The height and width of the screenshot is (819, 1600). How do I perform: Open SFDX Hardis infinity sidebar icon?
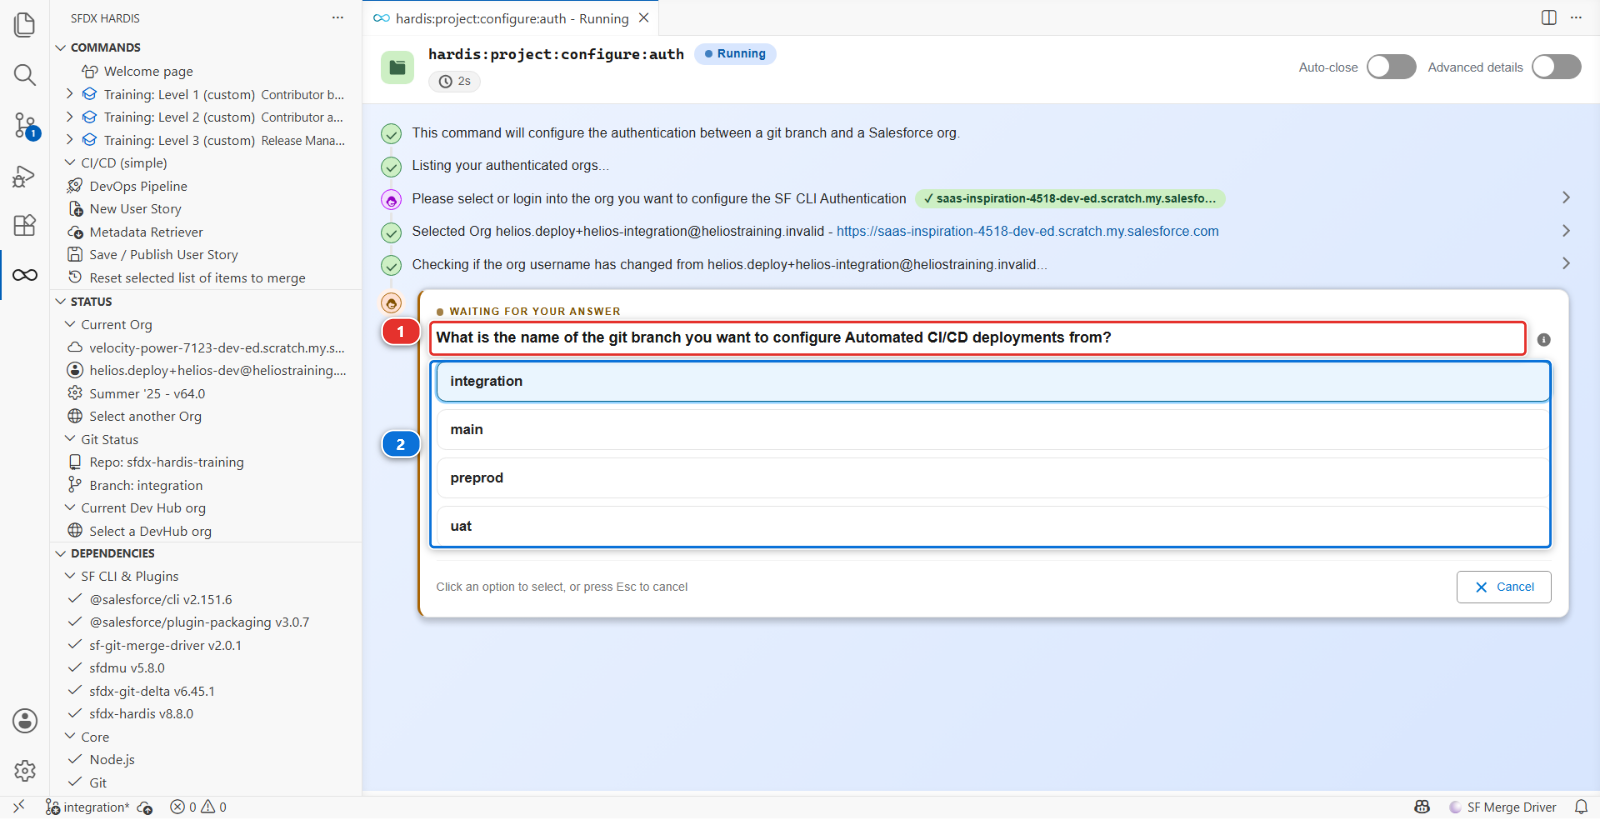[25, 275]
